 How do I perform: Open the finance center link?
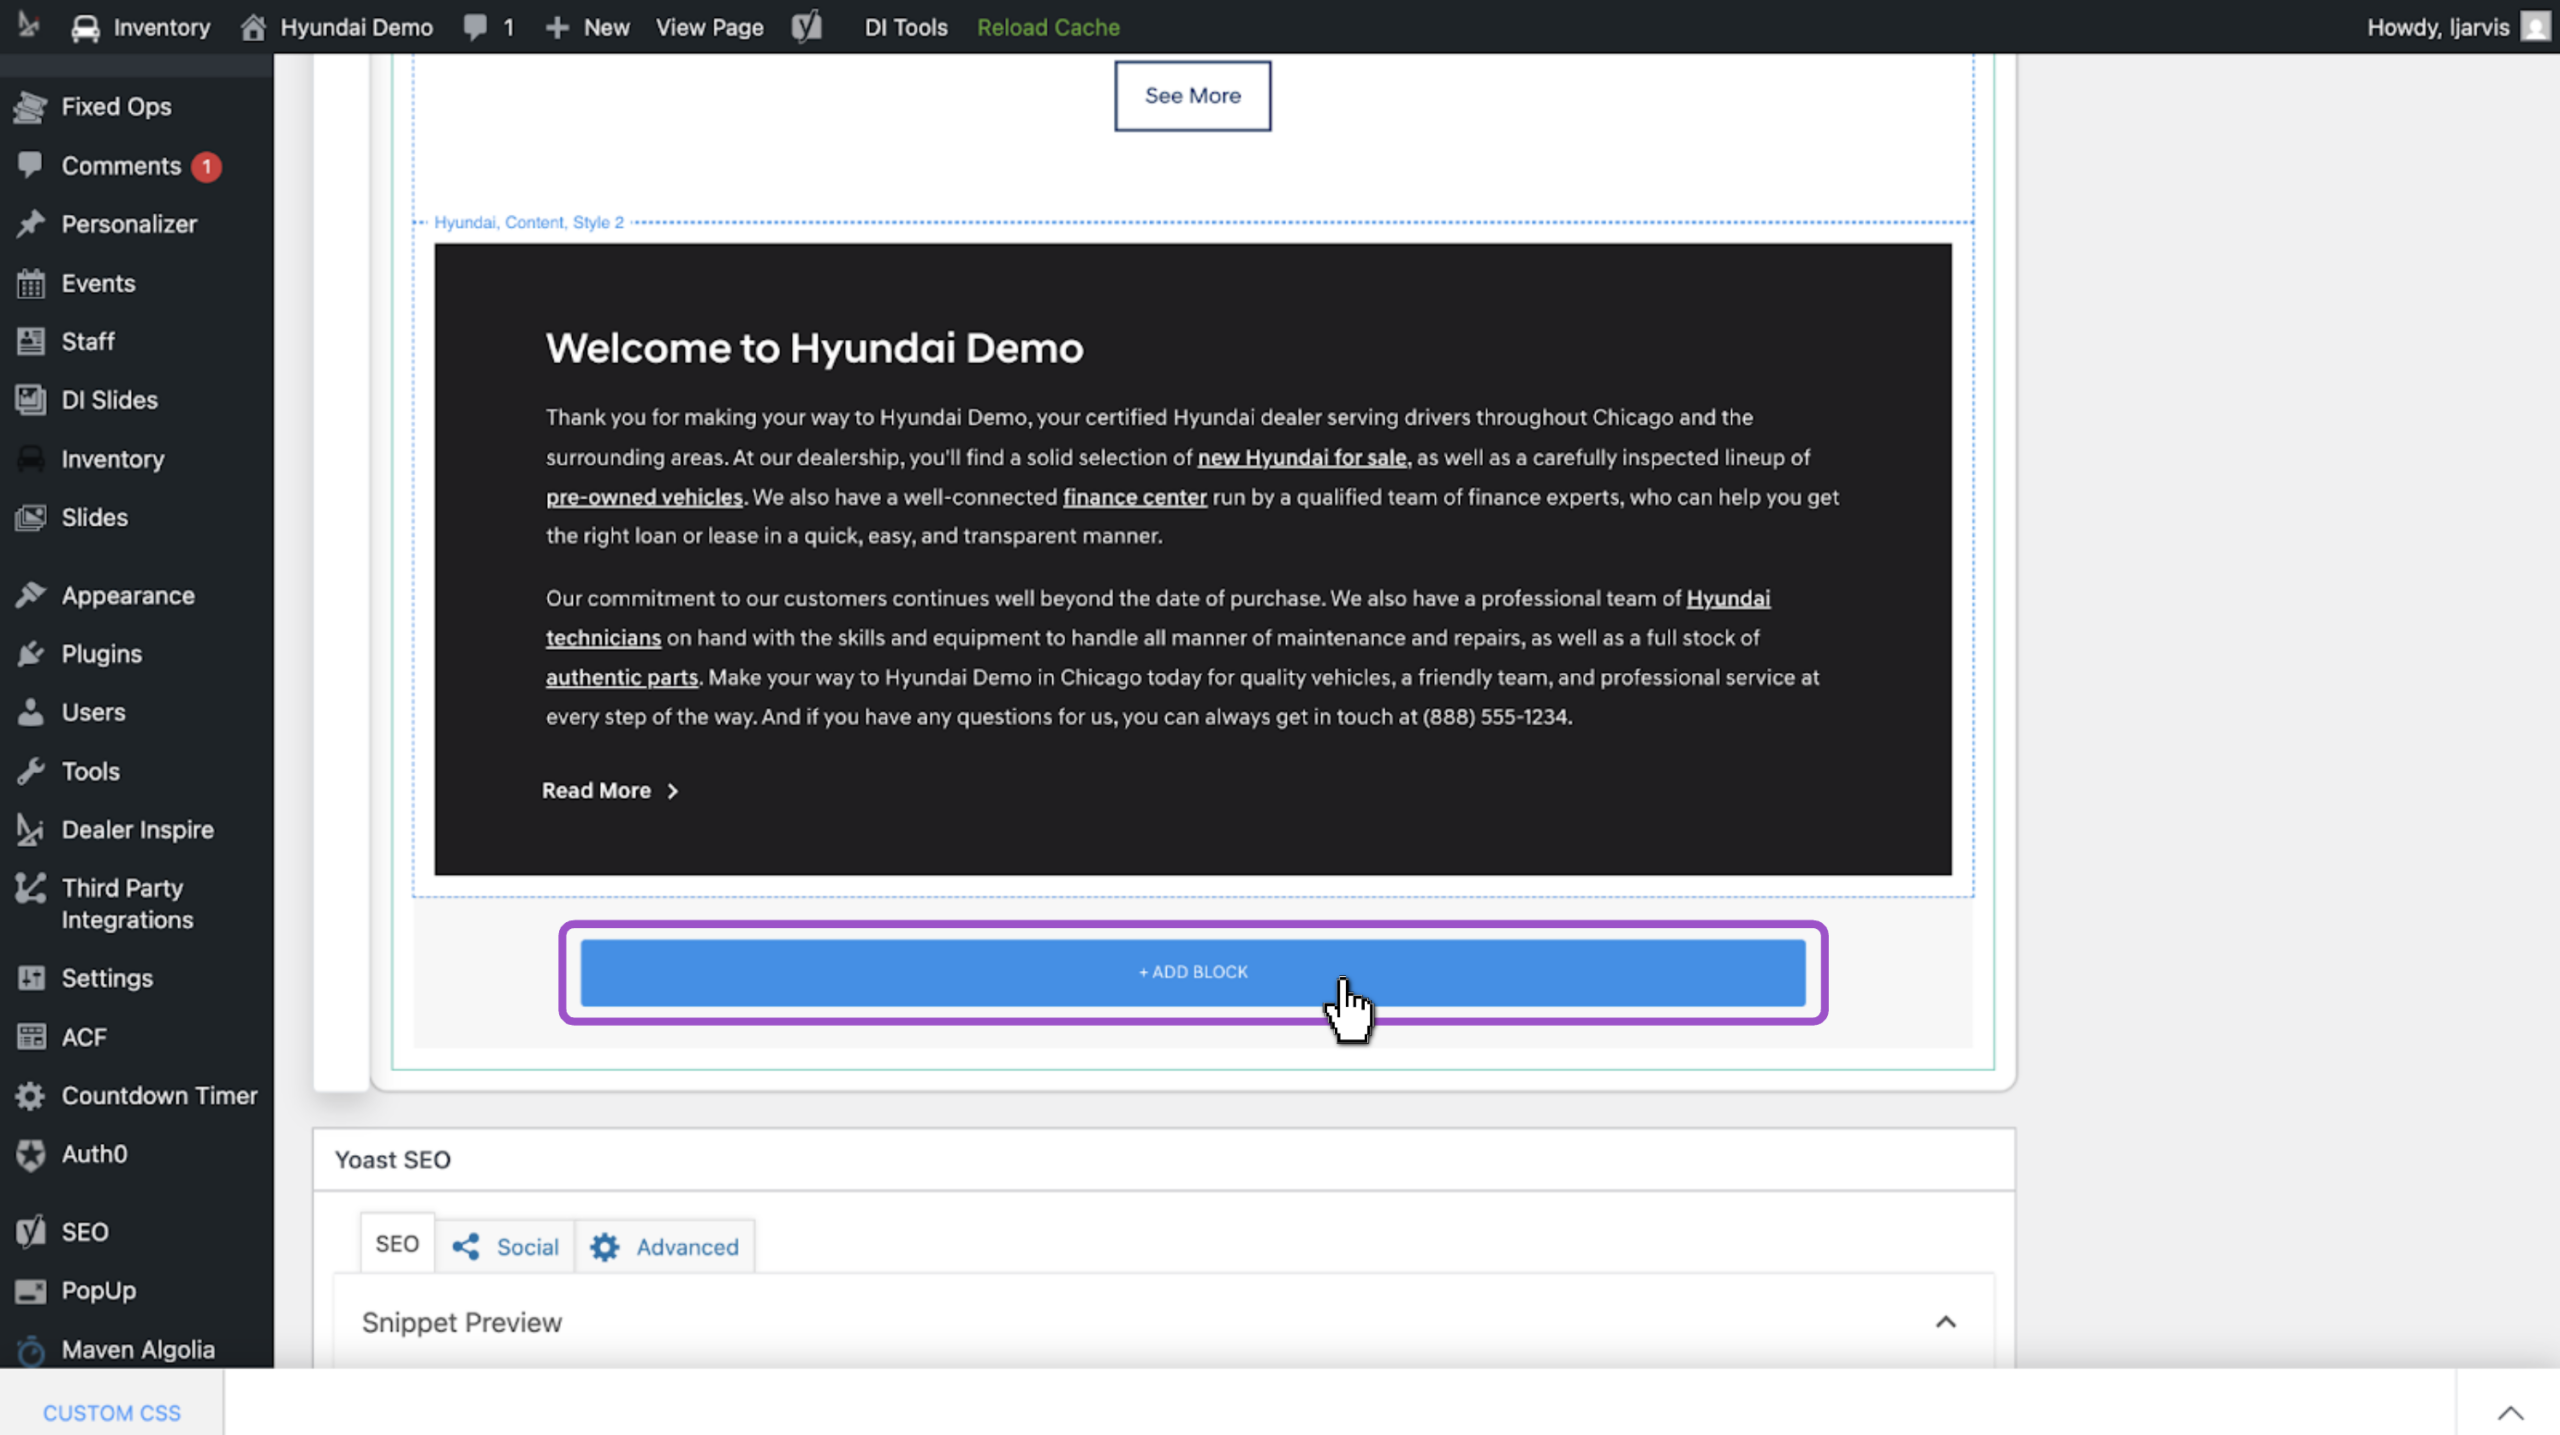[1135, 497]
